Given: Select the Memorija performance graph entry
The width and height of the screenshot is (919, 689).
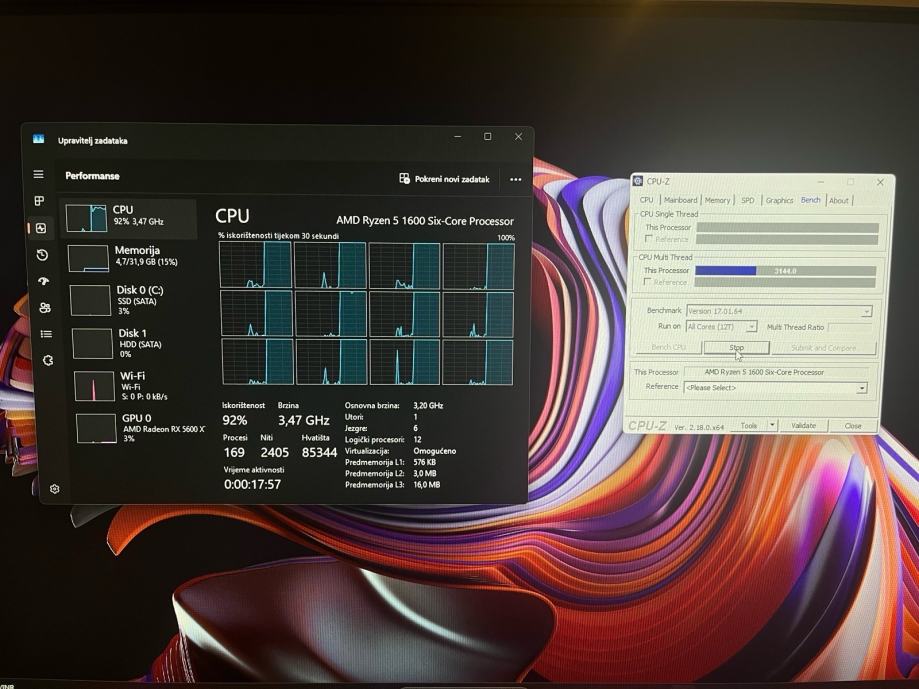Looking at the screenshot, I should pyautogui.click(x=130, y=256).
